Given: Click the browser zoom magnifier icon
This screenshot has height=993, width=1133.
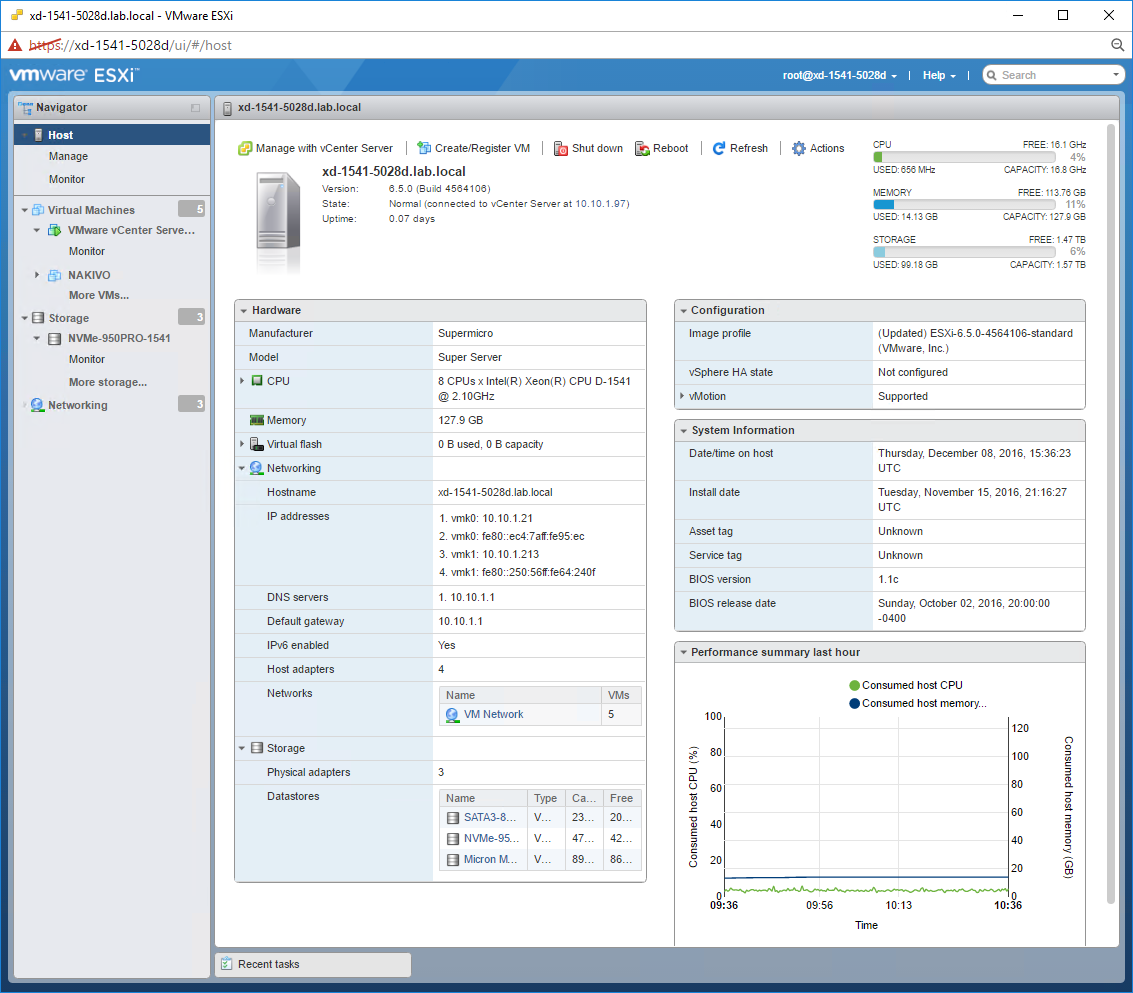Looking at the screenshot, I should pos(1117,45).
